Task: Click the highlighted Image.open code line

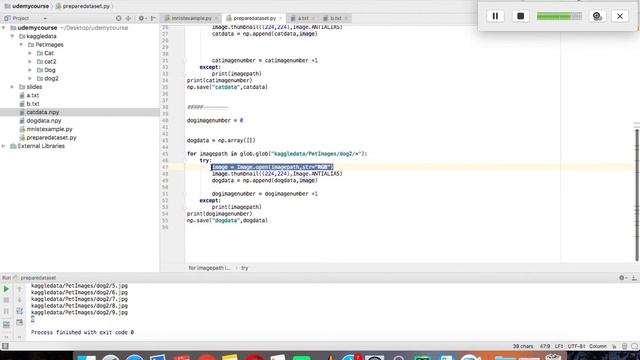Action: pyautogui.click(x=273, y=167)
